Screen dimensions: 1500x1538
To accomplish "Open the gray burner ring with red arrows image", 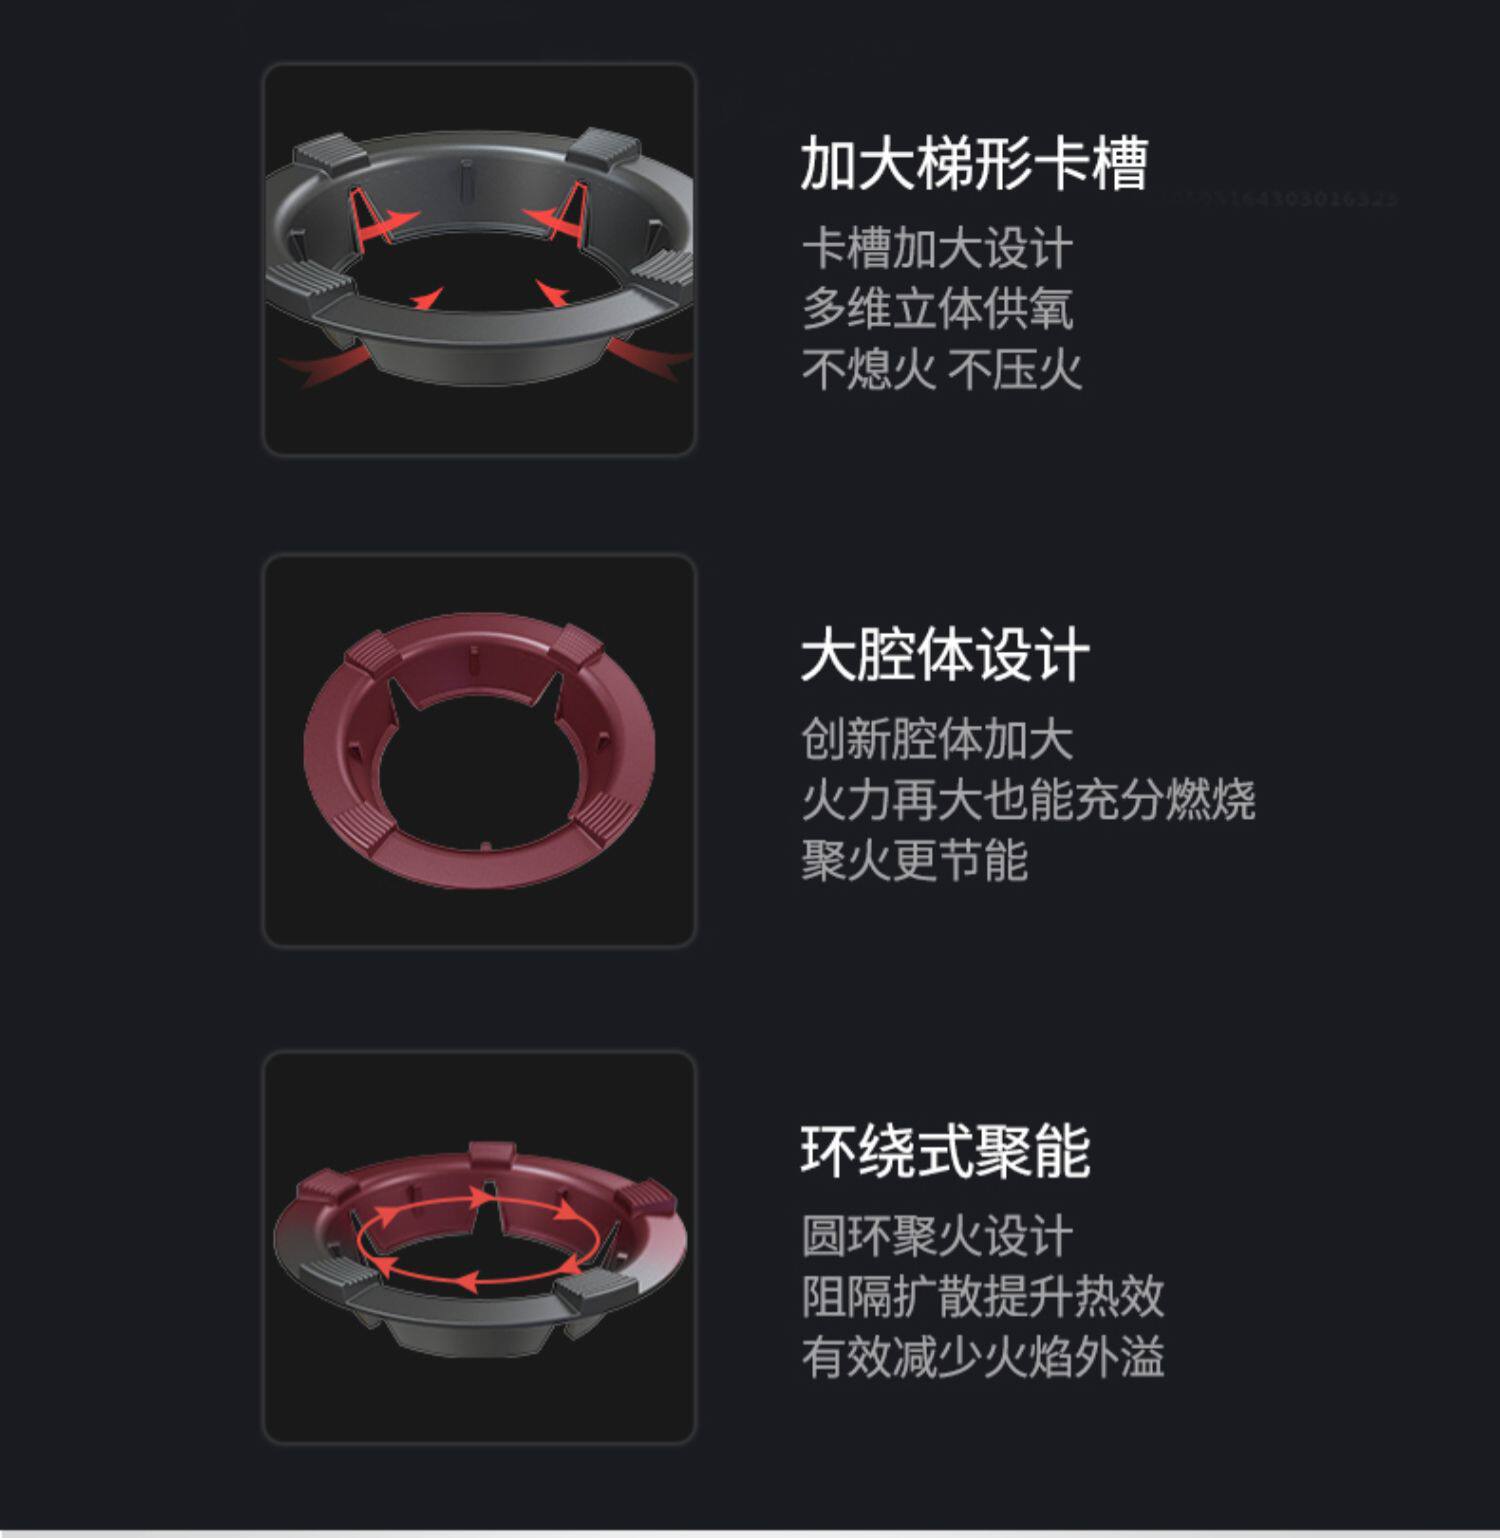I will coord(479,259).
